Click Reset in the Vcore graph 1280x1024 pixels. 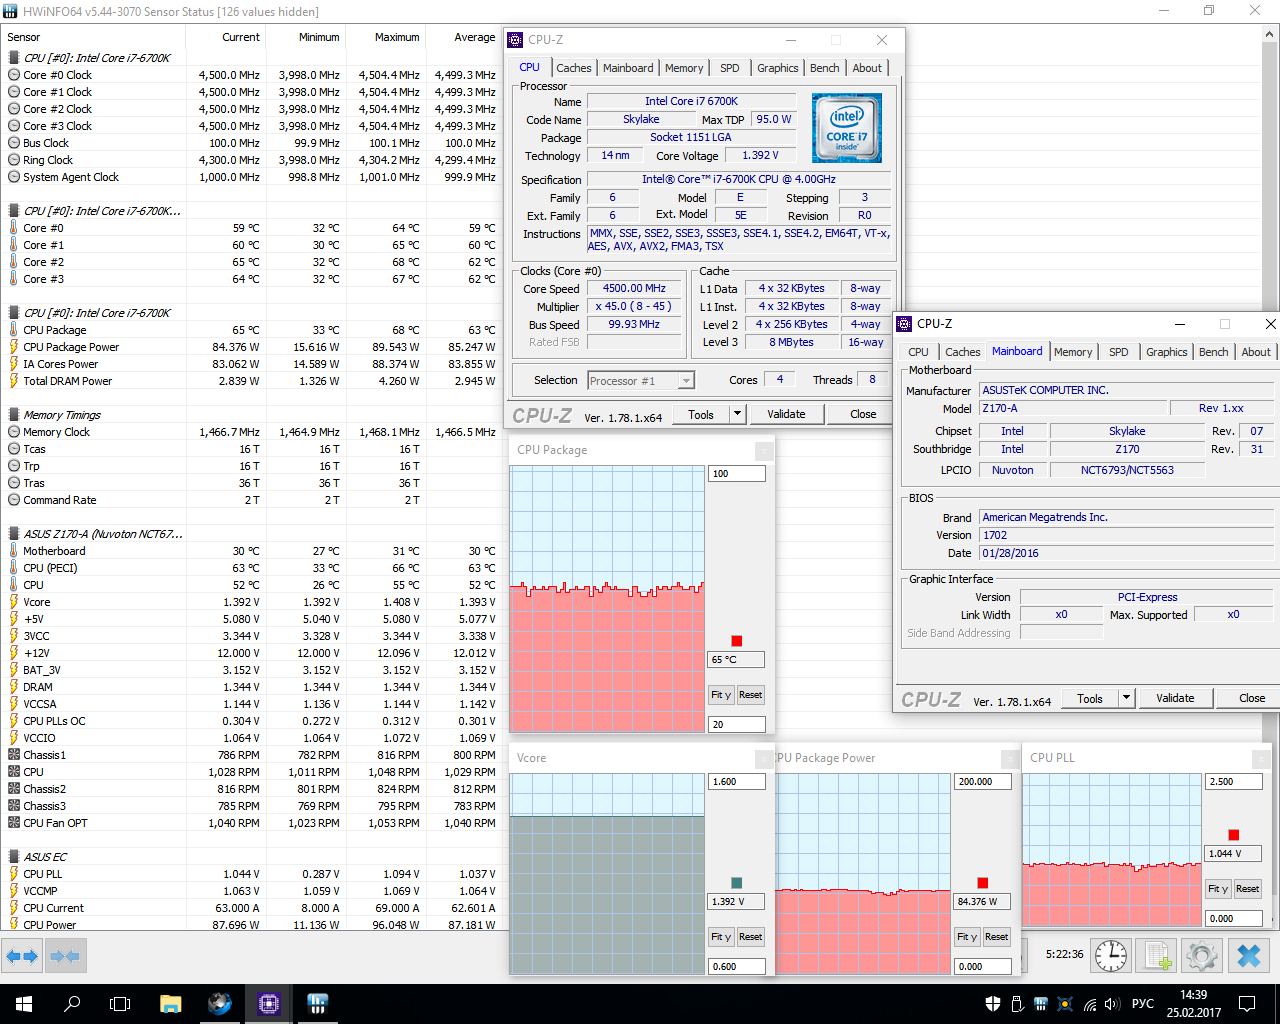point(750,937)
